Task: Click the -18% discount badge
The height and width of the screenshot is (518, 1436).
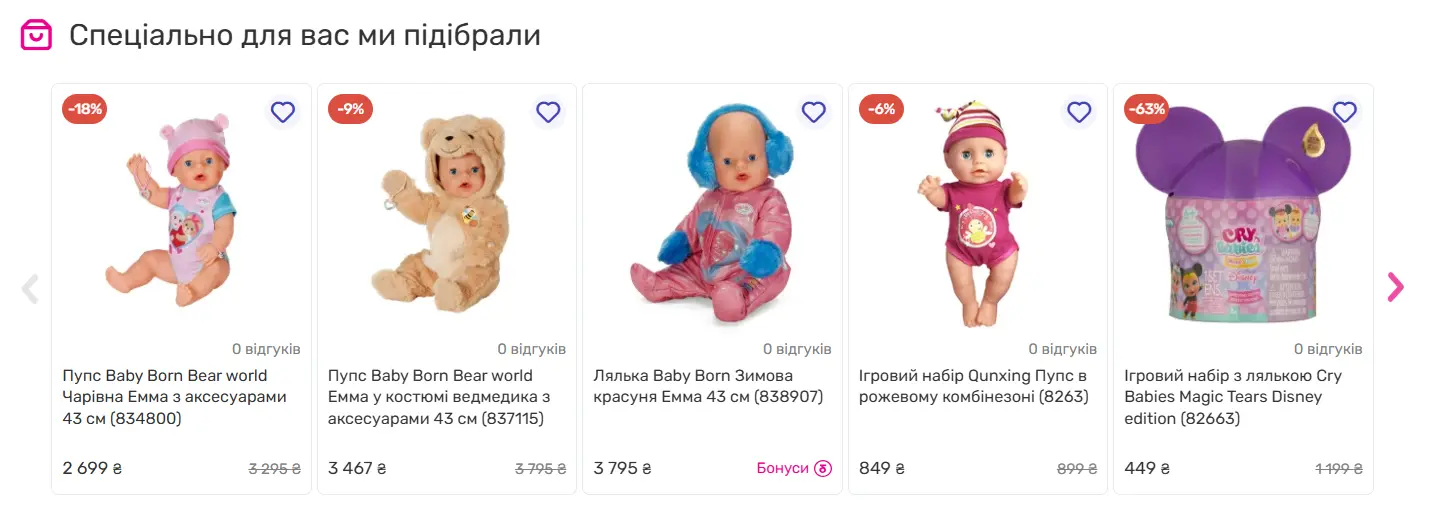Action: [84, 109]
